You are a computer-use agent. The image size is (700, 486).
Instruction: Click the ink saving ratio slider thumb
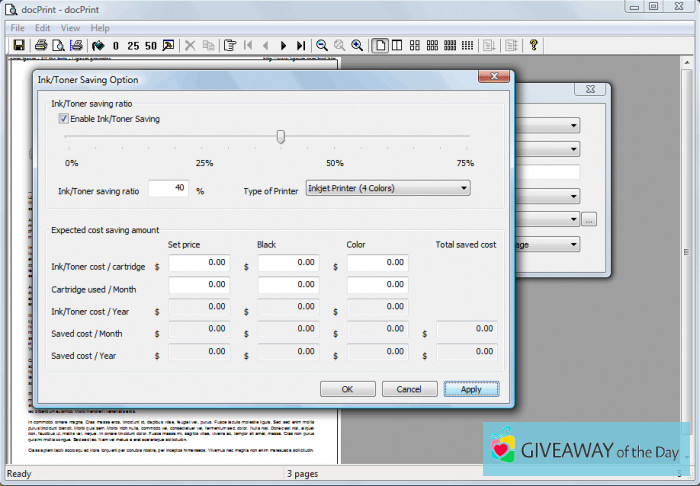click(x=281, y=137)
